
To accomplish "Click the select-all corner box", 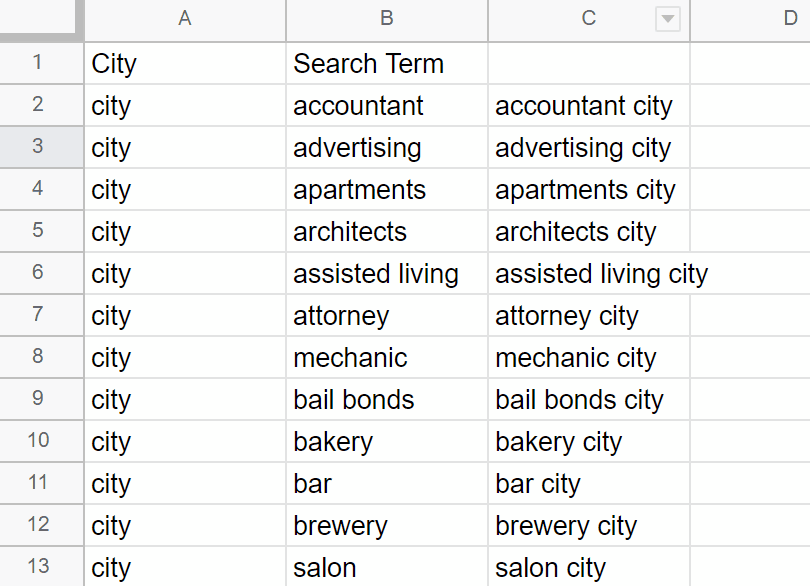I will click(41, 19).
